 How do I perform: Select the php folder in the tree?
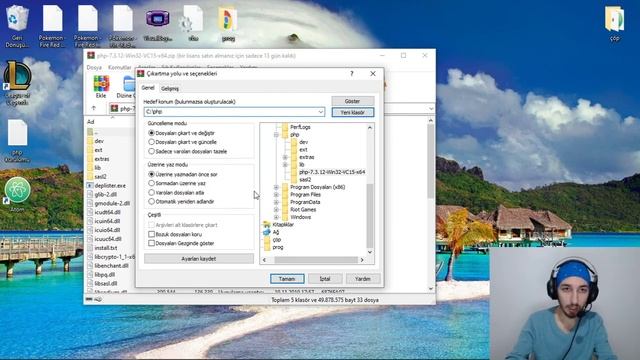[290, 134]
